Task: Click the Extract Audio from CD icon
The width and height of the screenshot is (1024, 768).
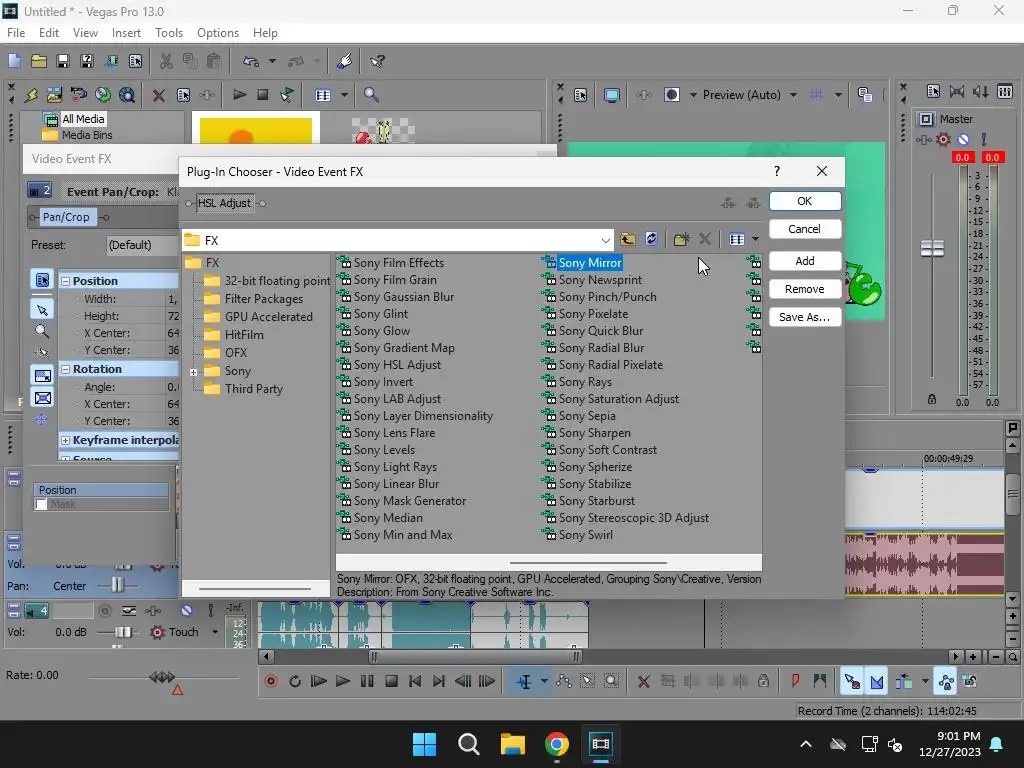Action: pos(103,95)
